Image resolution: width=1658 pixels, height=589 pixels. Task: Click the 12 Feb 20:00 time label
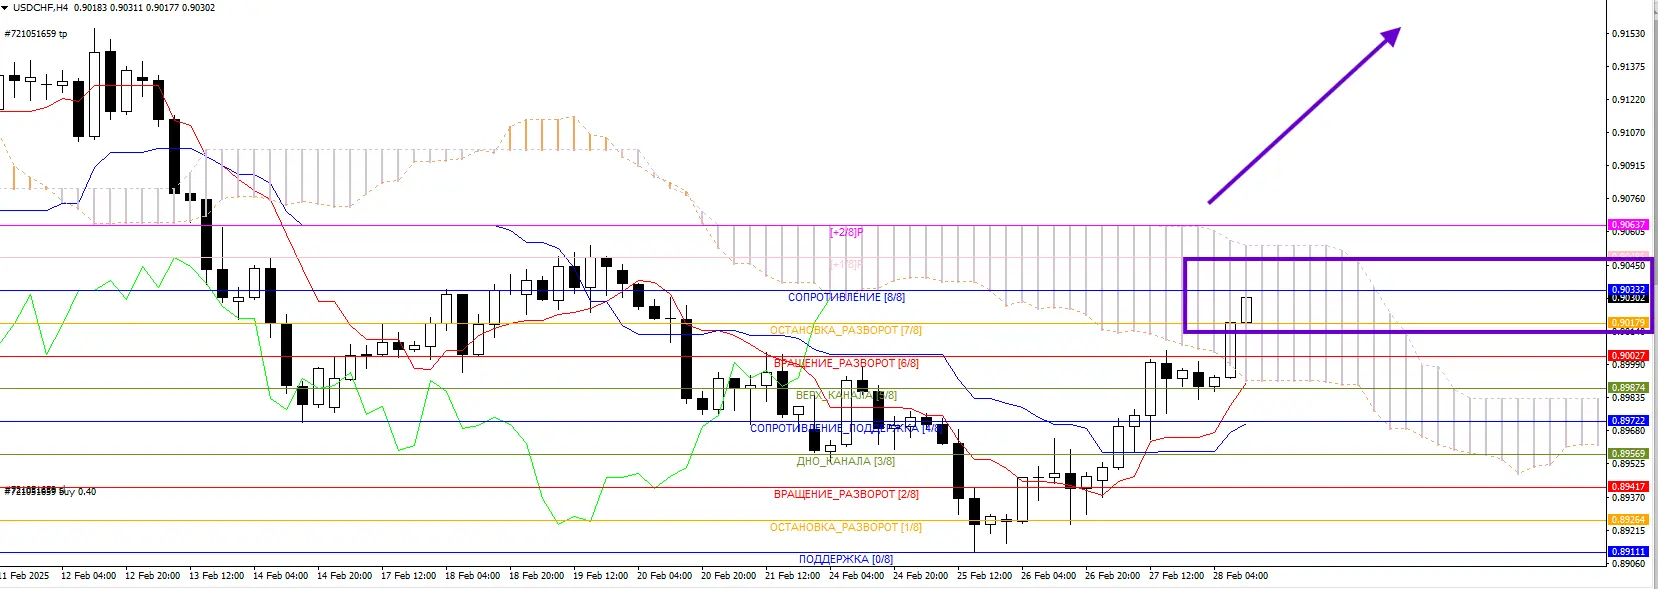(x=152, y=576)
